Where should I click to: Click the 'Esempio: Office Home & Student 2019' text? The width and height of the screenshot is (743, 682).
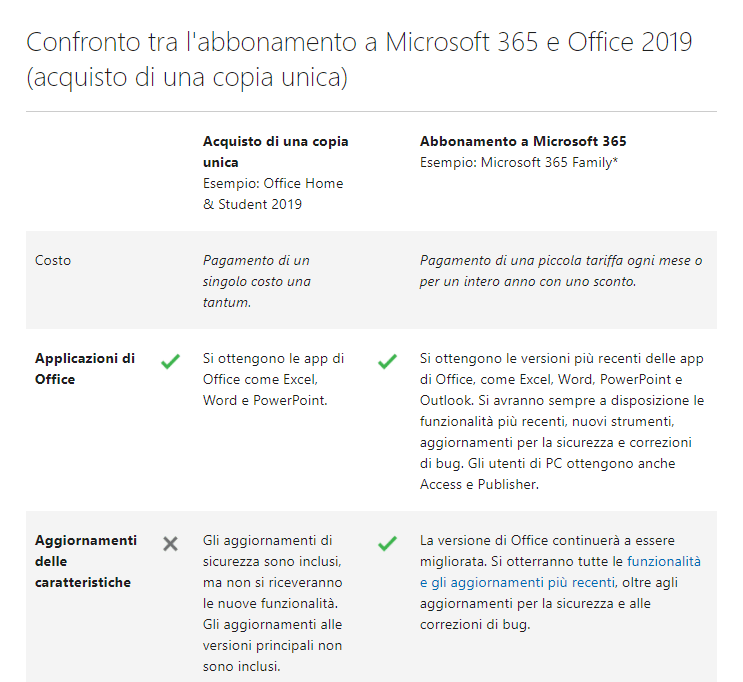[x=273, y=194]
